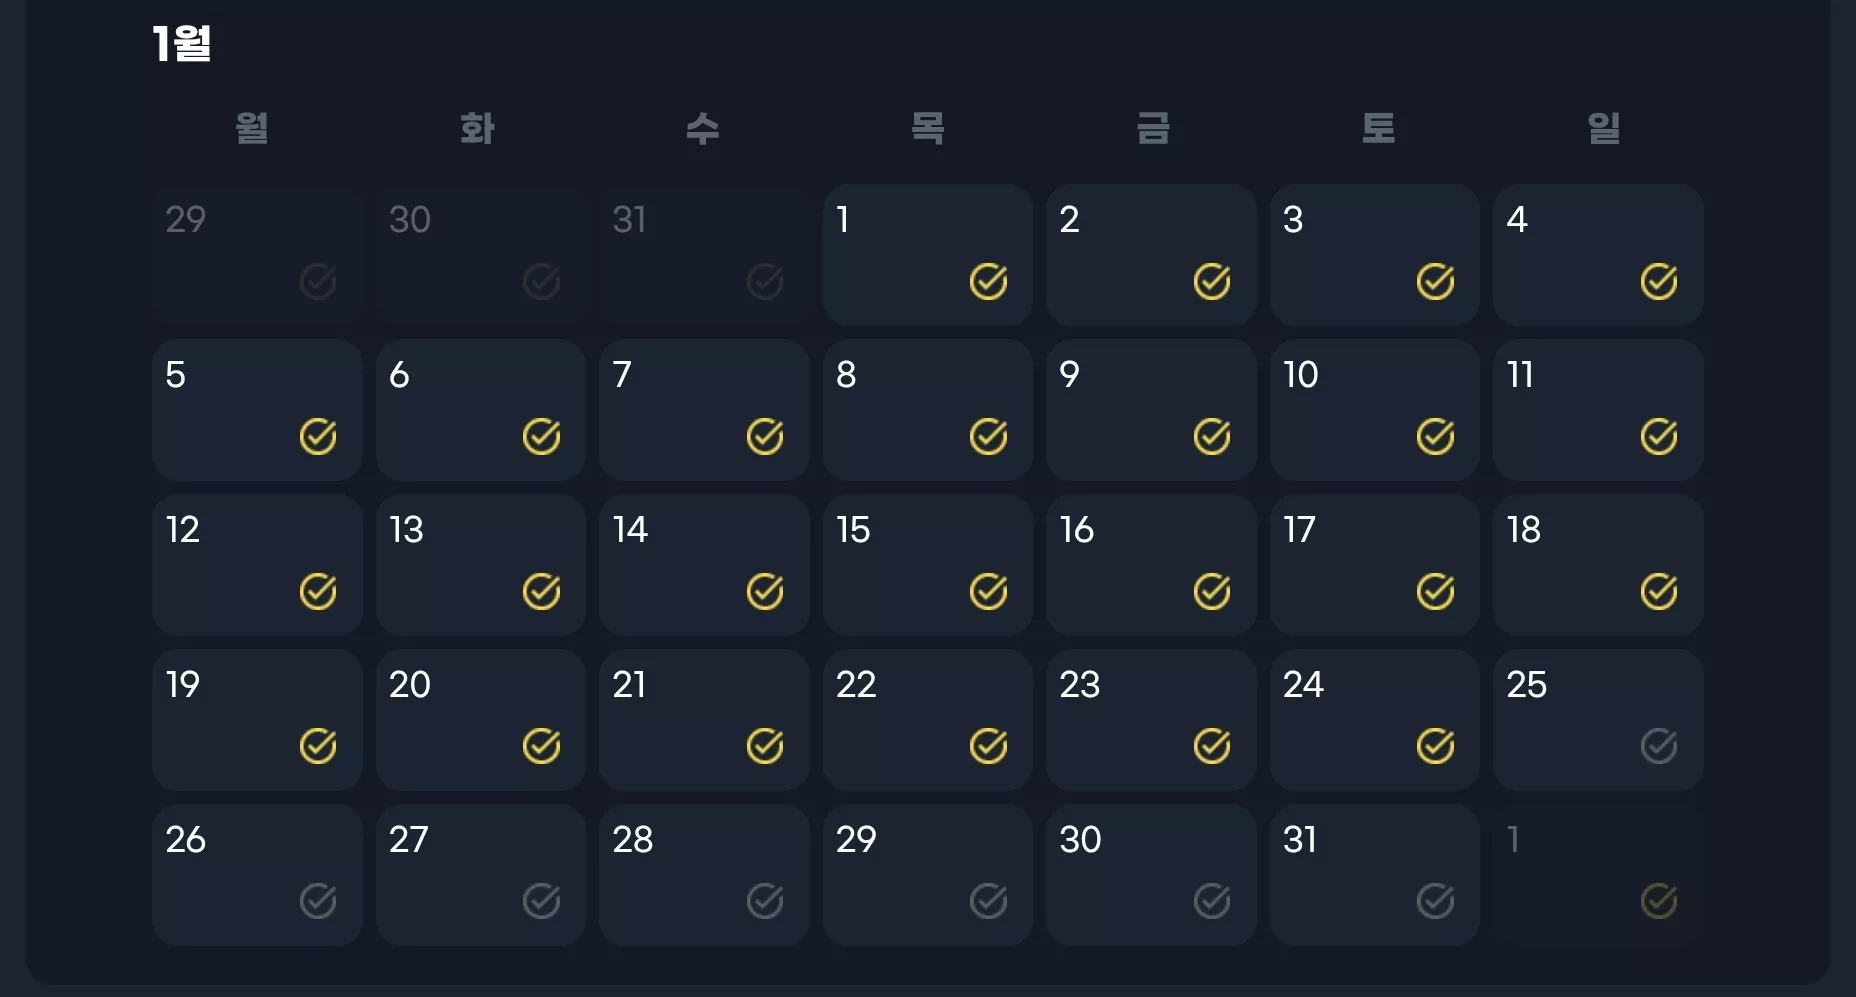Click the gray checkmark on day 29 of January

pyautogui.click(x=988, y=901)
